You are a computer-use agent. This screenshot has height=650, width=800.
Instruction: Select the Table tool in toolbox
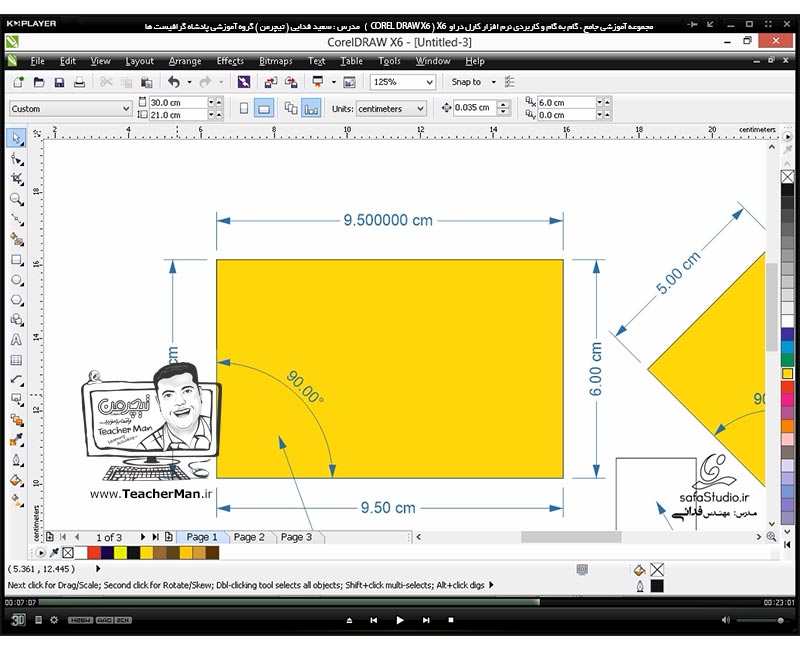[16, 360]
